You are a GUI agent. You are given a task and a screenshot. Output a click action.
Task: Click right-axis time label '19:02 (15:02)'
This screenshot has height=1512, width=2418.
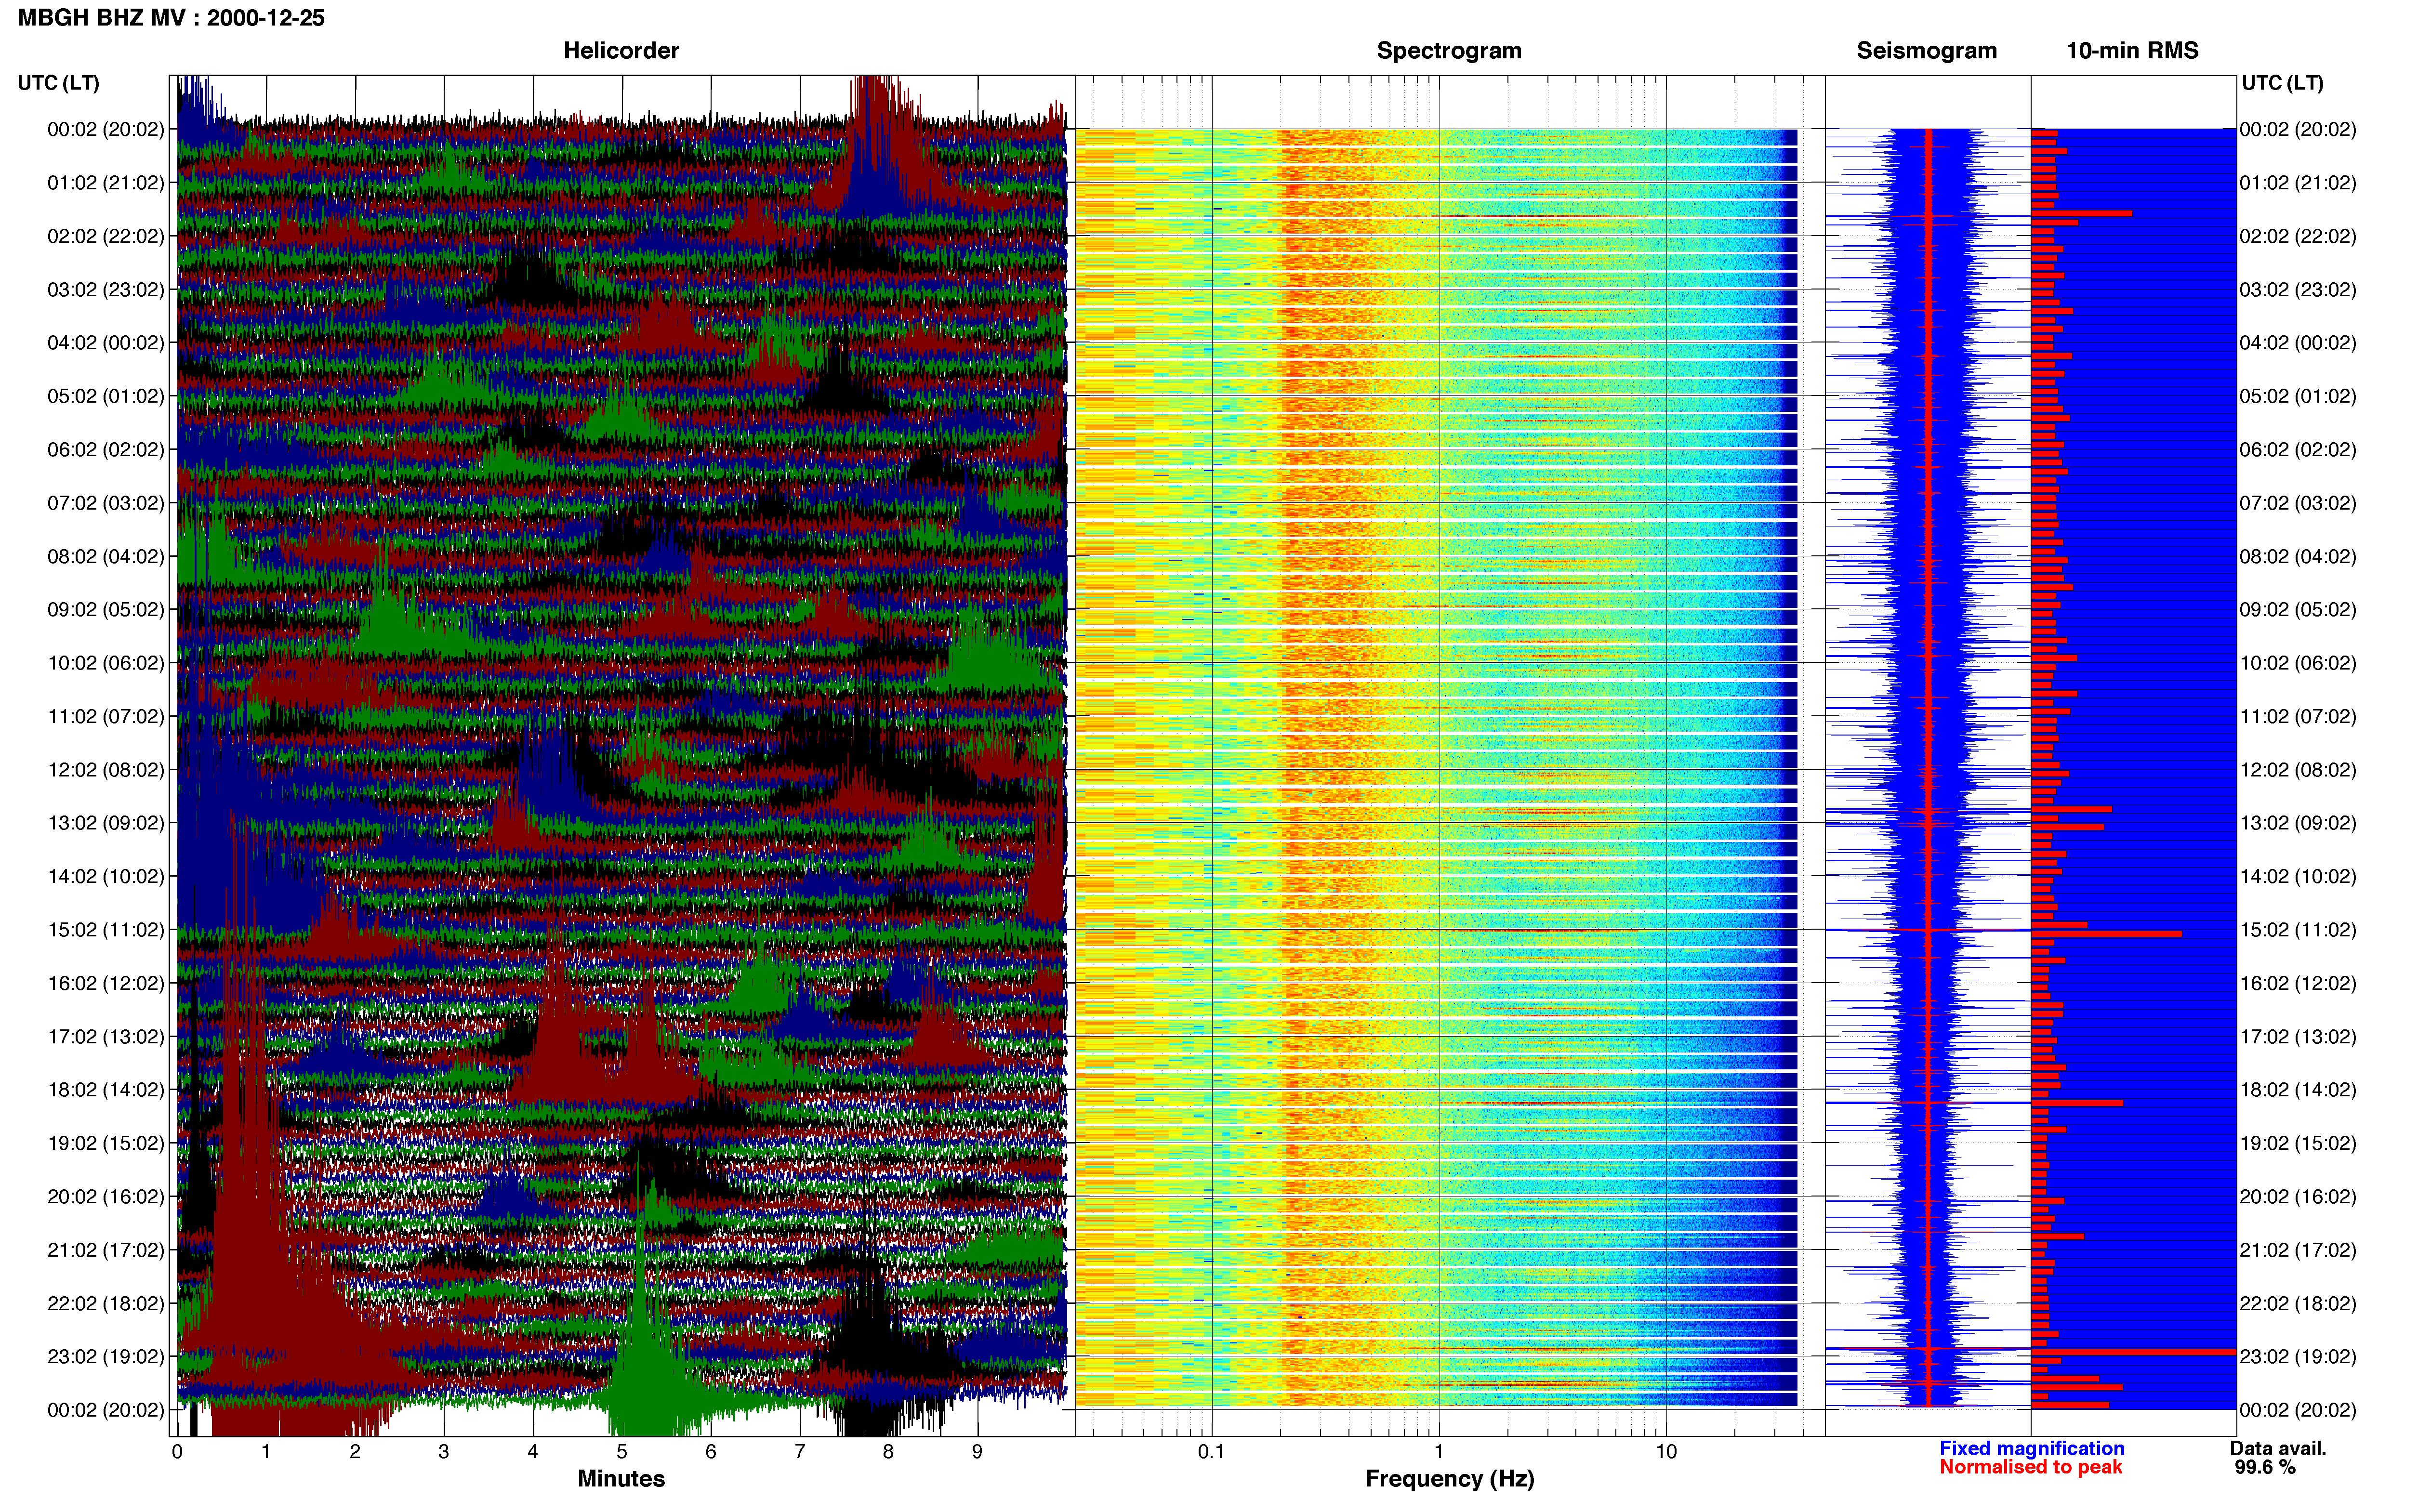pyautogui.click(x=2298, y=1143)
